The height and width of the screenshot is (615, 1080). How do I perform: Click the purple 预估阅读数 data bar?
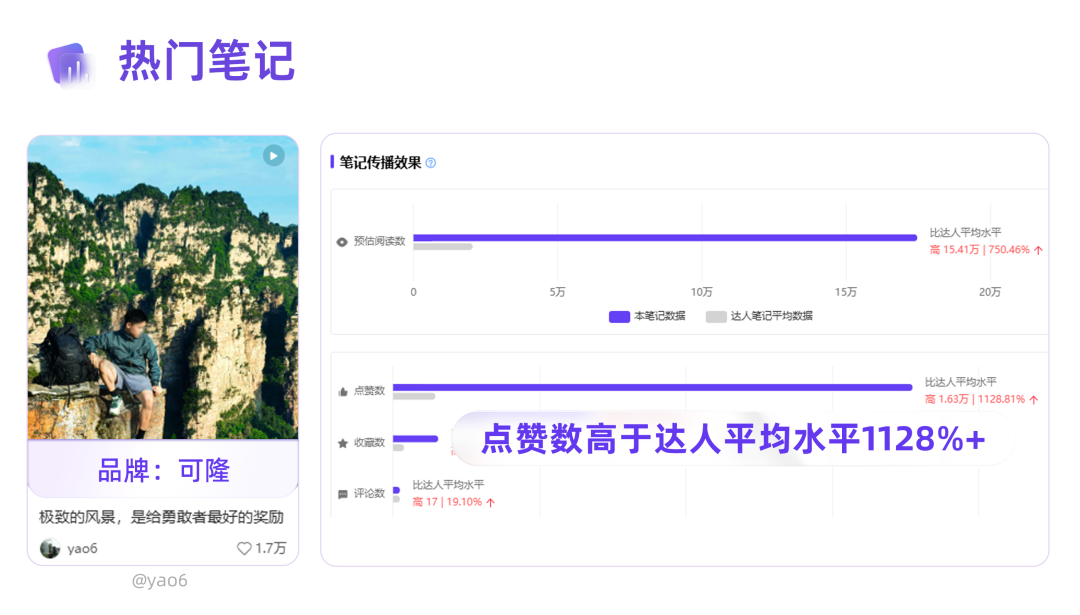coord(664,237)
